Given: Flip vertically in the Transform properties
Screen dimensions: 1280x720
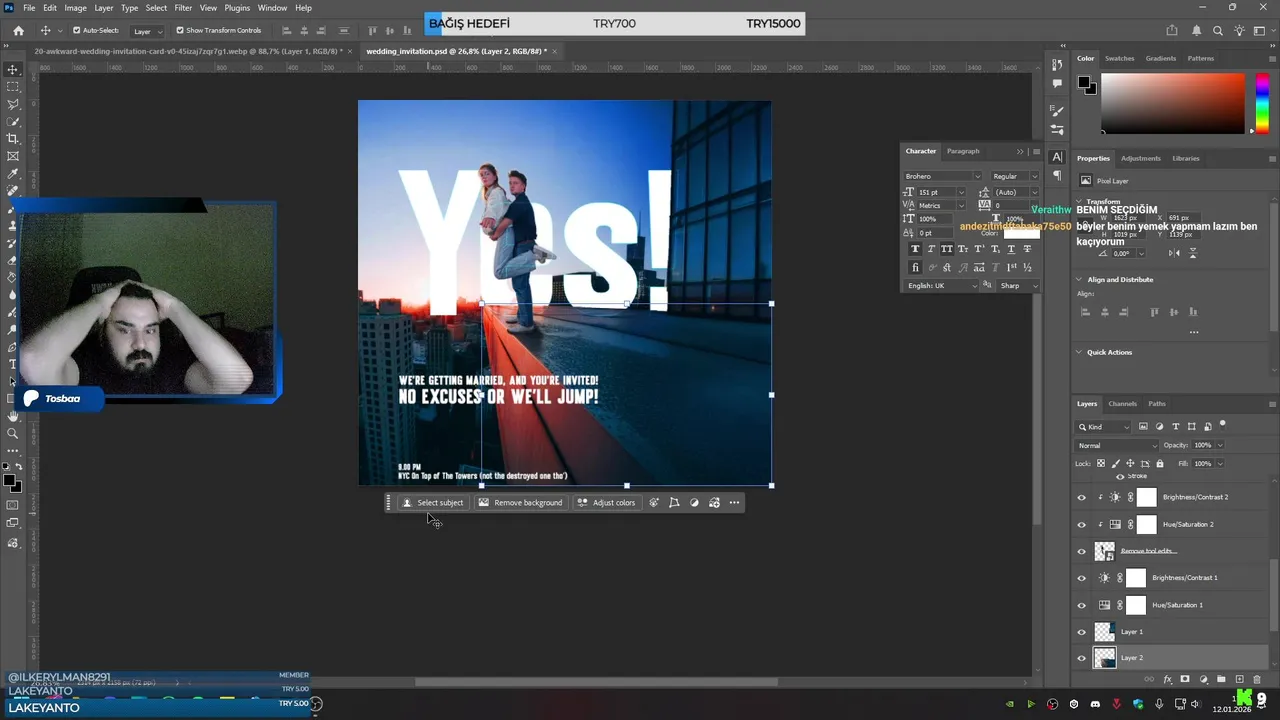Looking at the screenshot, I should pyautogui.click(x=1192, y=253).
